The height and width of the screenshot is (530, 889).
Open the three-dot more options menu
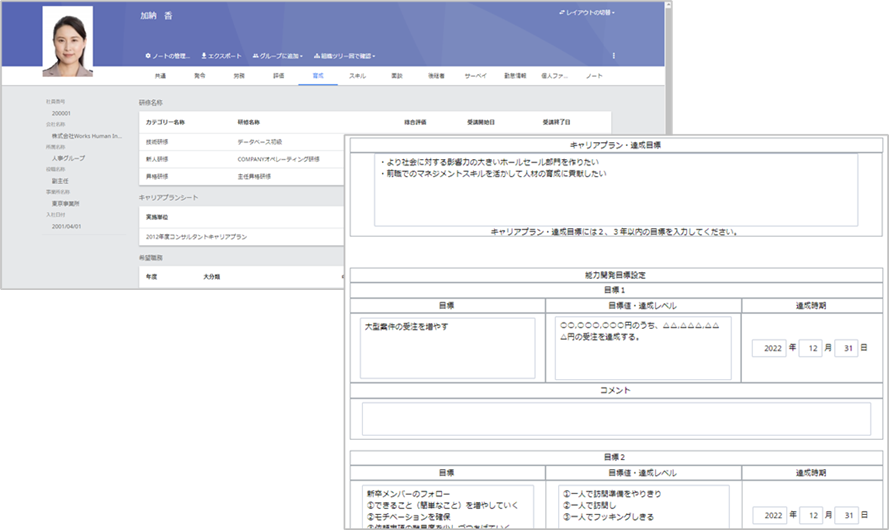click(x=614, y=56)
